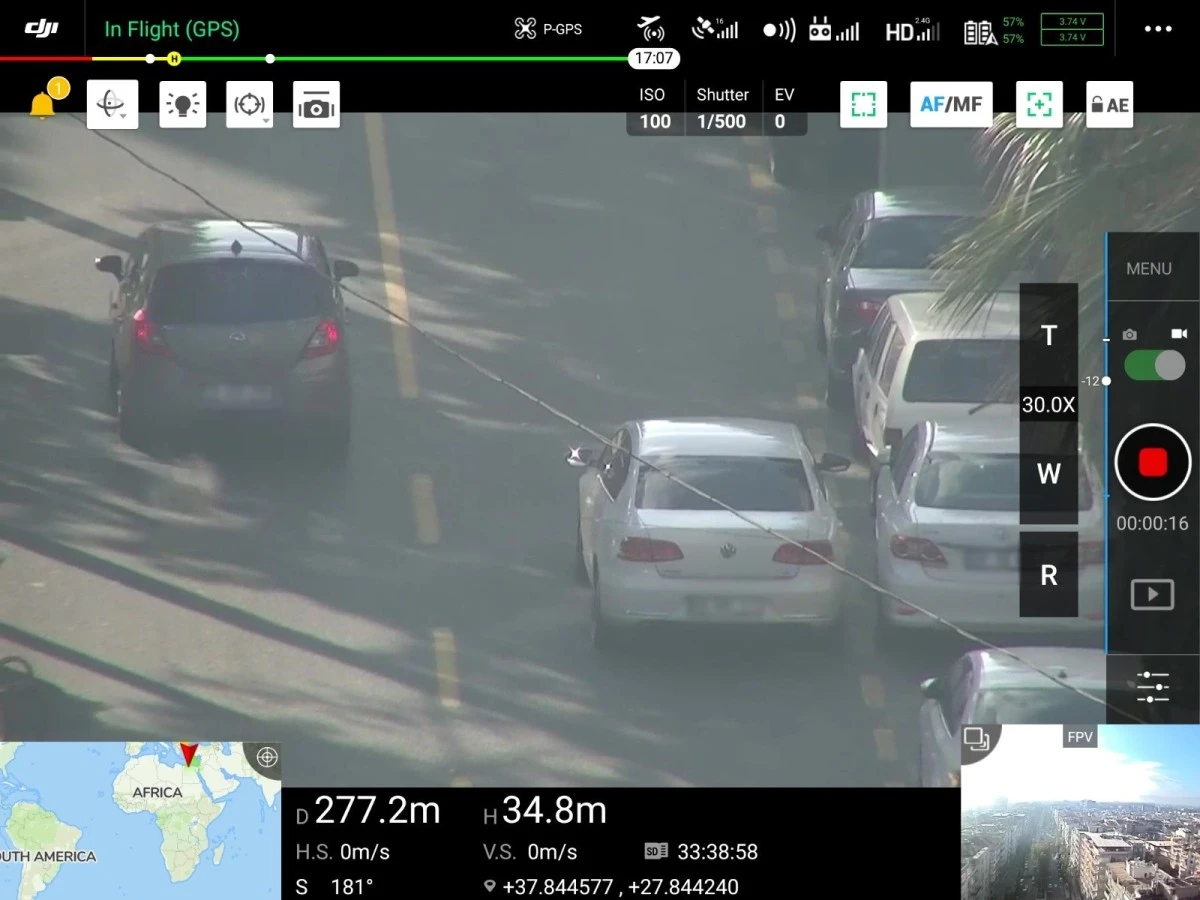Viewport: 1200px width, 900px height.
Task: Open P-GPS flight mode status
Action: coord(548,29)
